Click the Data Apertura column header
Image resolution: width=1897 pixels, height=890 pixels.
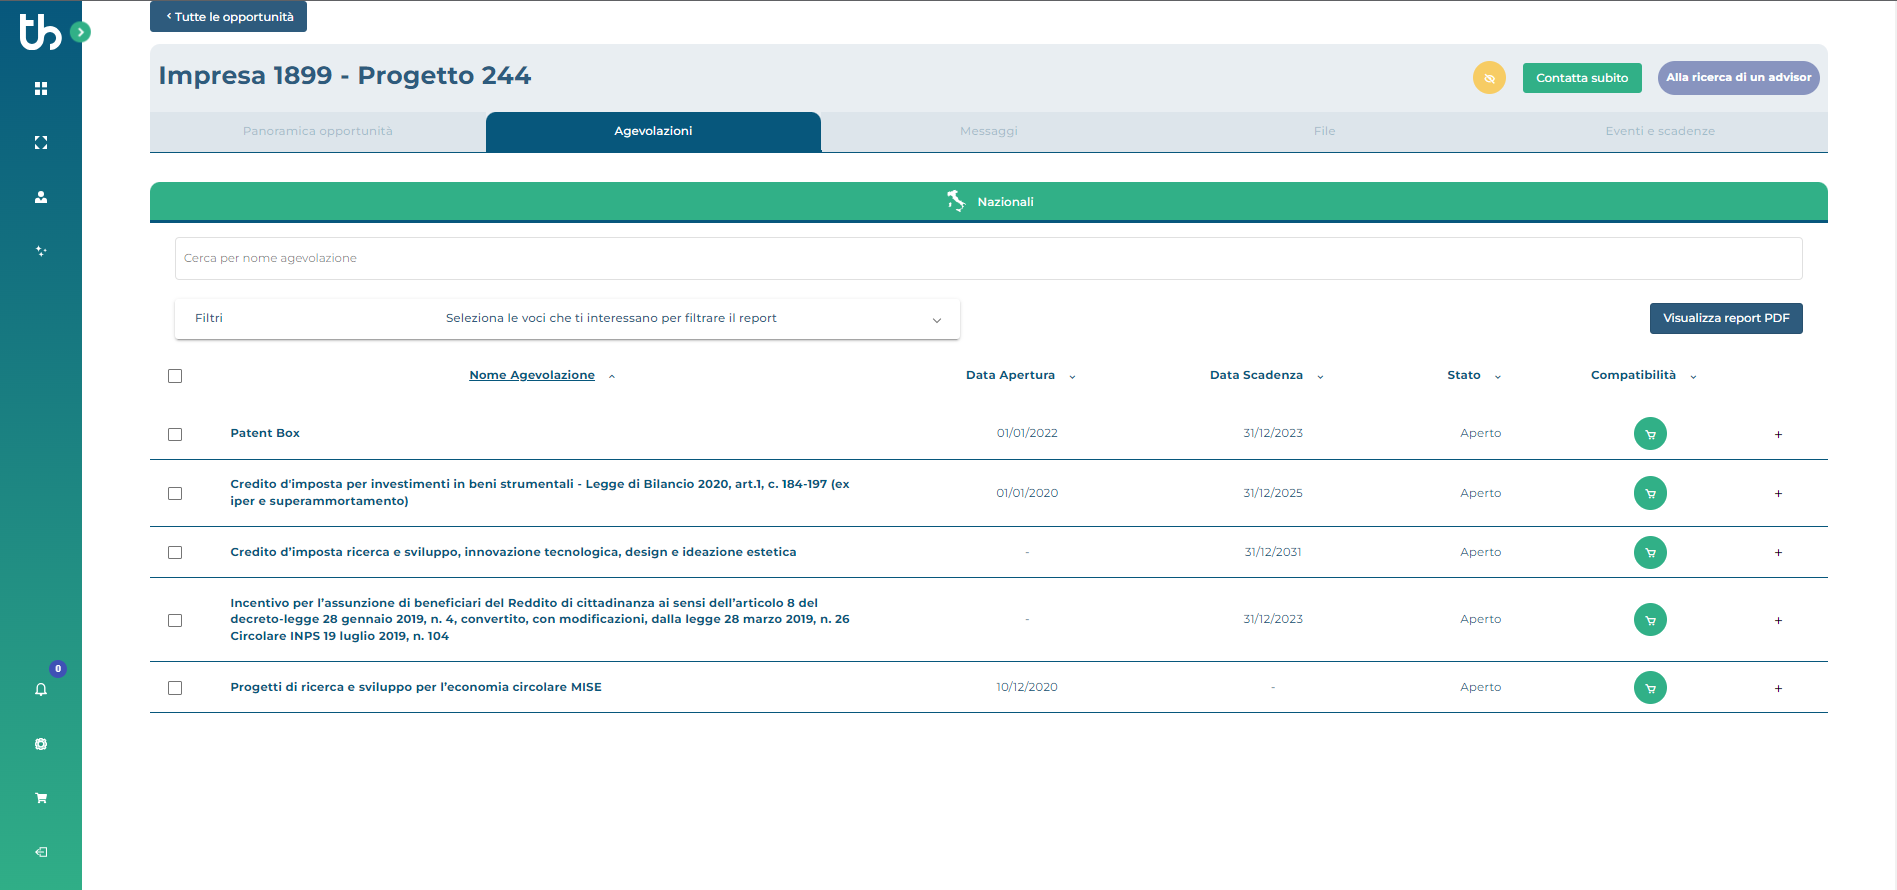[x=1010, y=376]
